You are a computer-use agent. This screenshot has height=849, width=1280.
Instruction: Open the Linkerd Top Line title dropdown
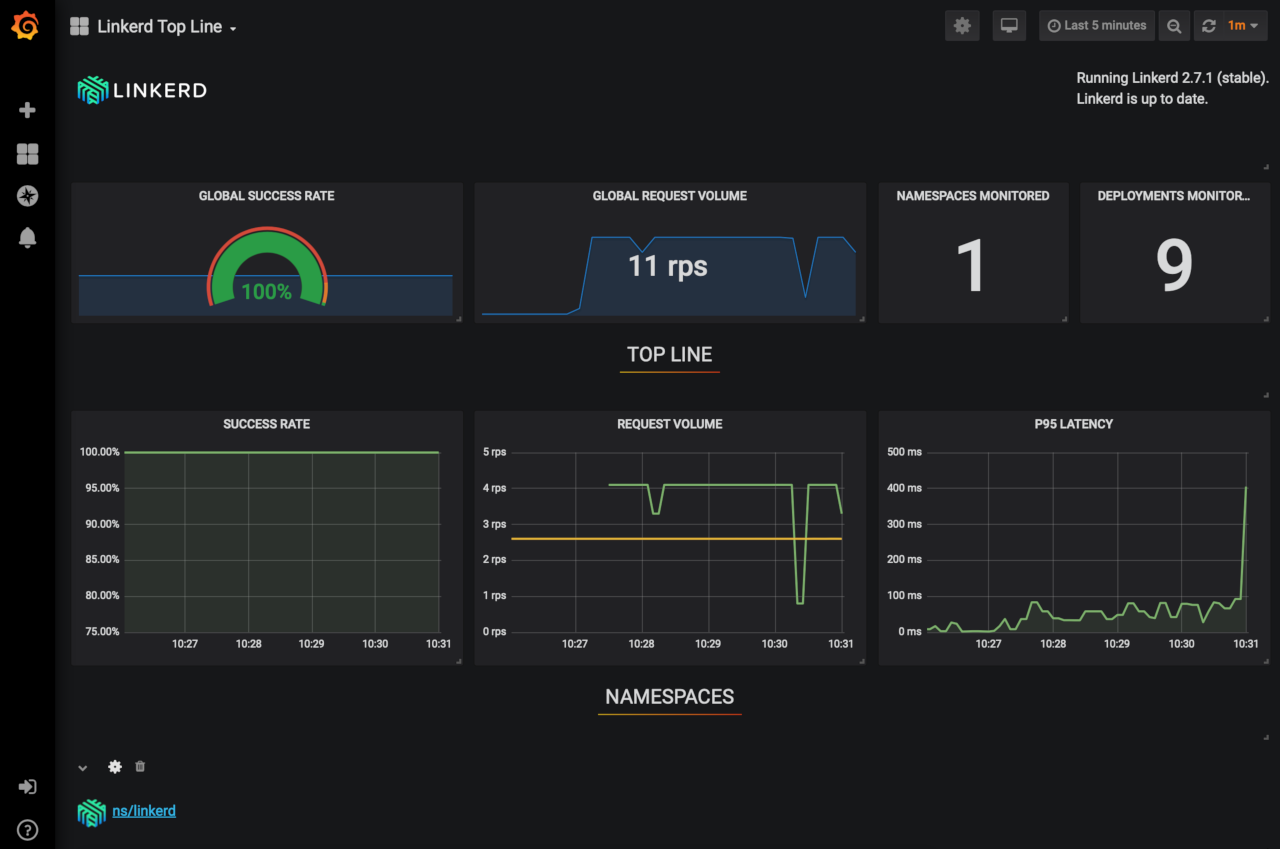(x=159, y=26)
